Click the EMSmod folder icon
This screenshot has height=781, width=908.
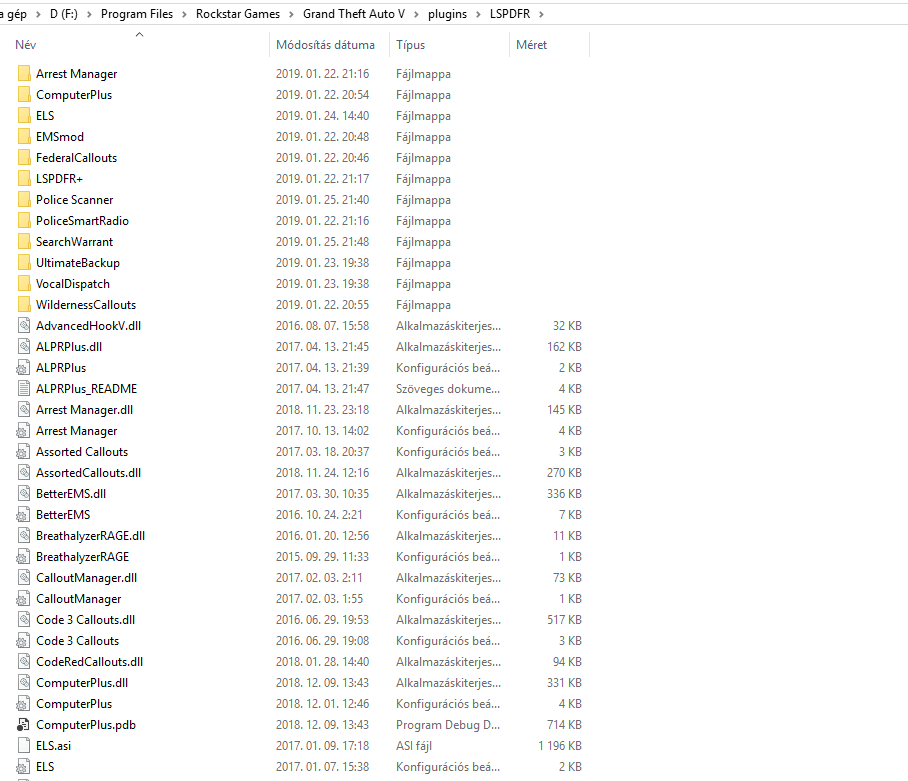click(24, 137)
